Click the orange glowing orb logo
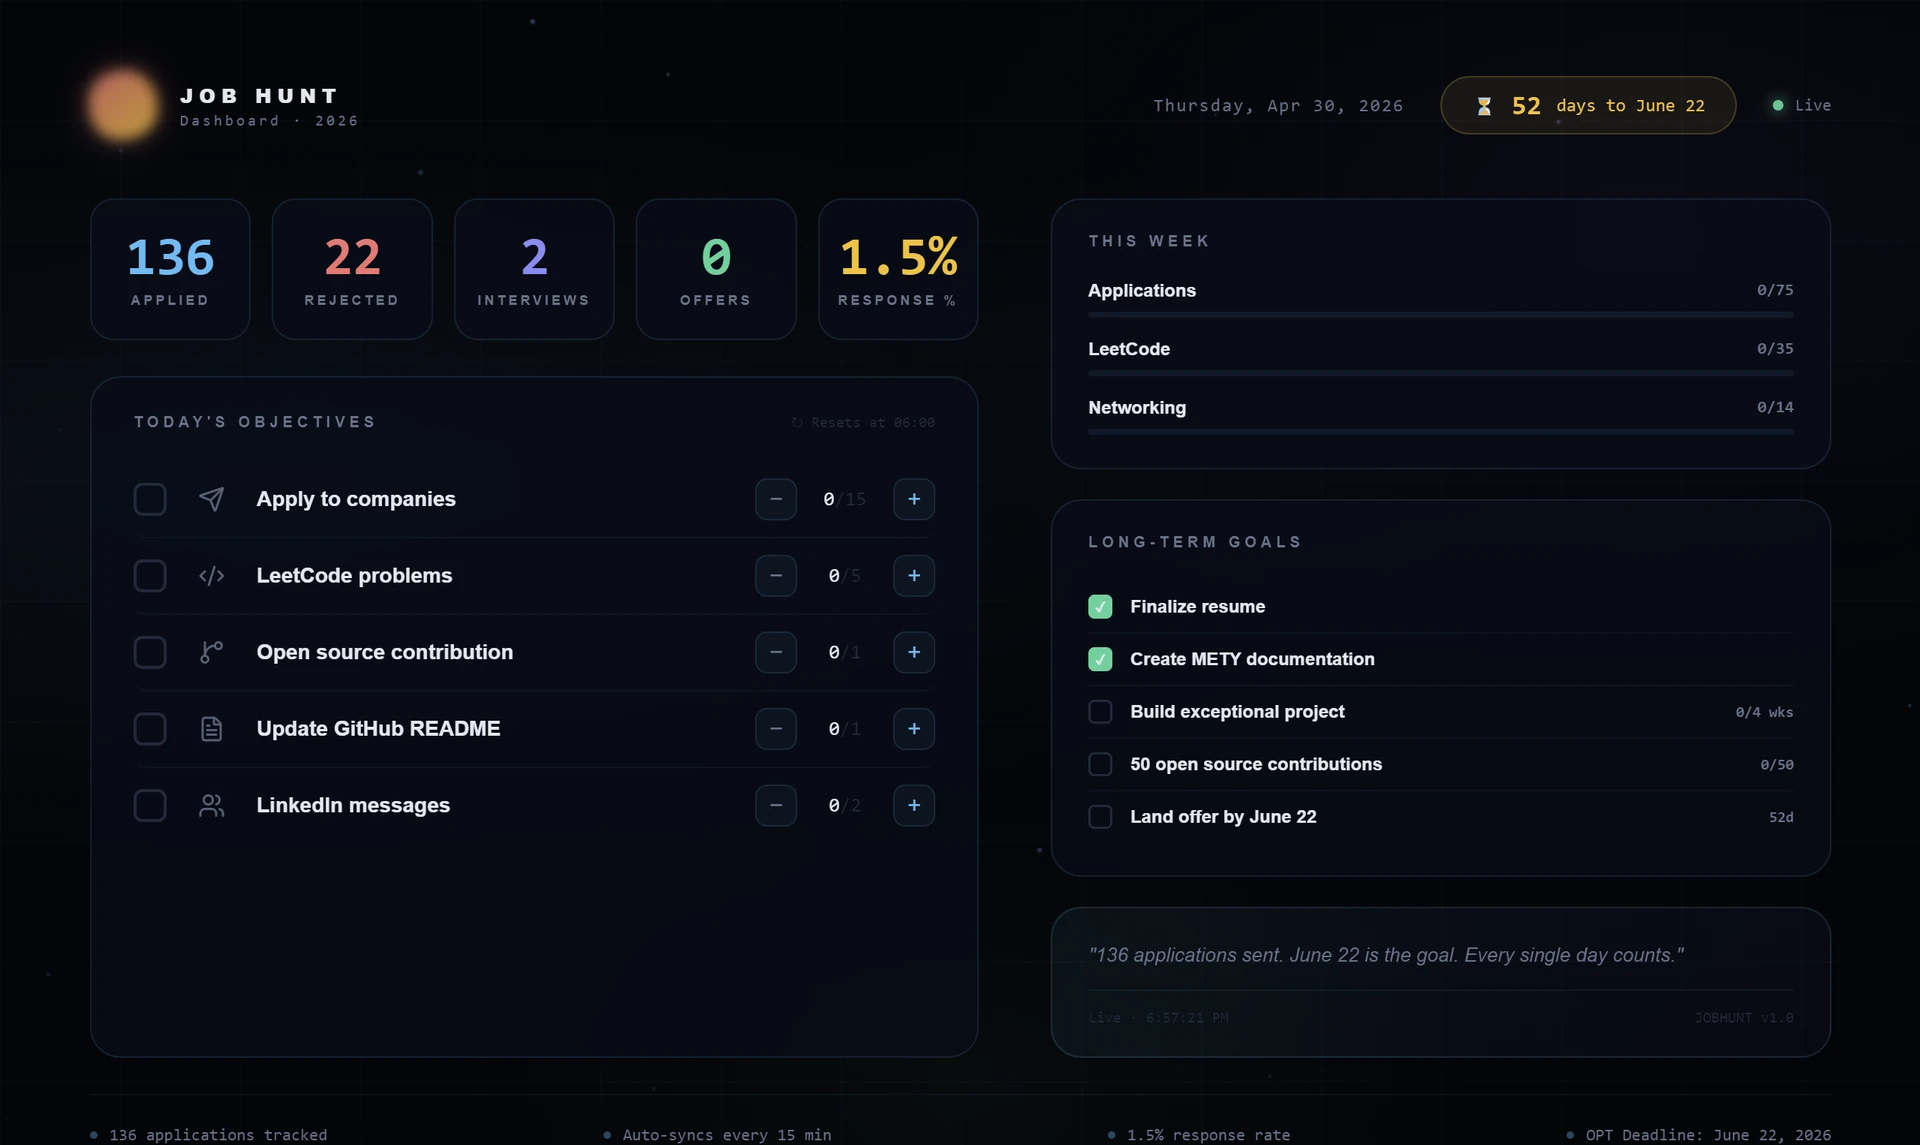This screenshot has width=1920, height=1145. pyautogui.click(x=122, y=105)
